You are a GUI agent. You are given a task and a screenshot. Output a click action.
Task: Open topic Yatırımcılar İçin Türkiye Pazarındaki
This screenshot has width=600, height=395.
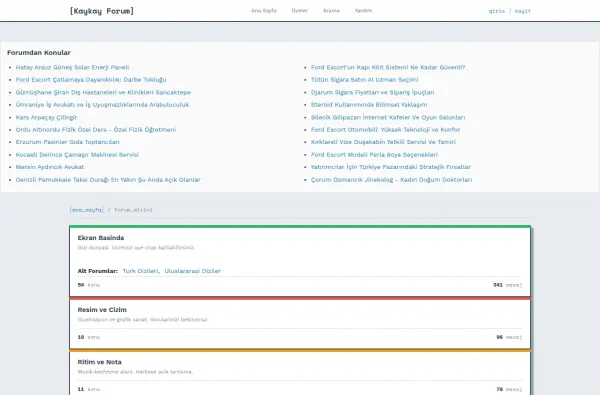click(x=391, y=167)
